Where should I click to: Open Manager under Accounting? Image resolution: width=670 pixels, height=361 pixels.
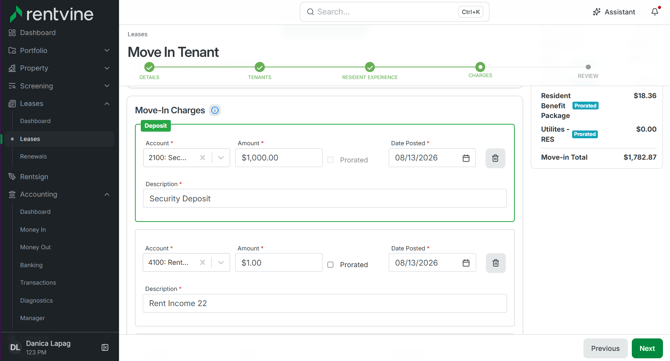32,318
